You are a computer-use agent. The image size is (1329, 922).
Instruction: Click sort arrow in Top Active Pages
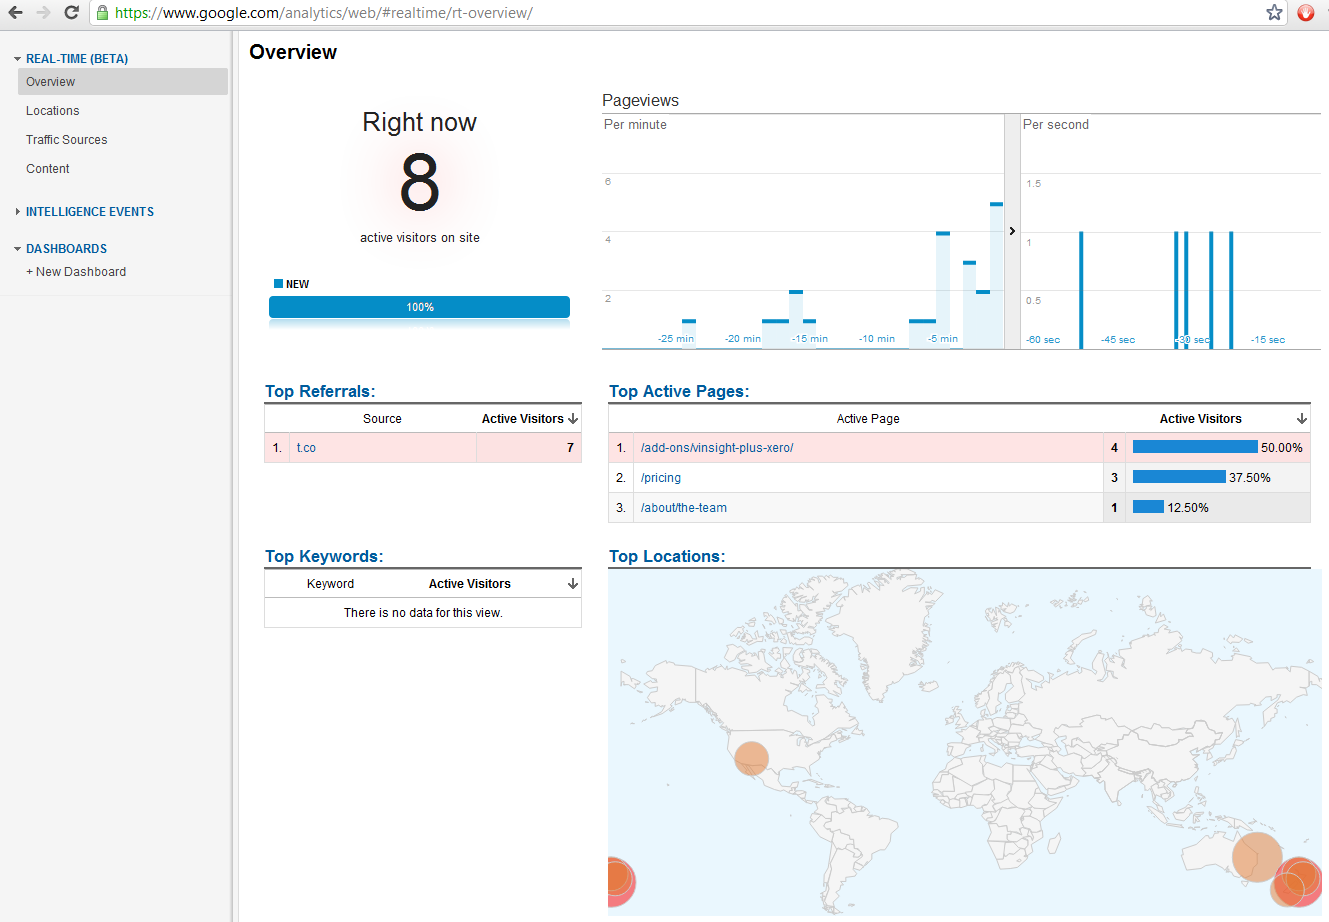point(1301,419)
